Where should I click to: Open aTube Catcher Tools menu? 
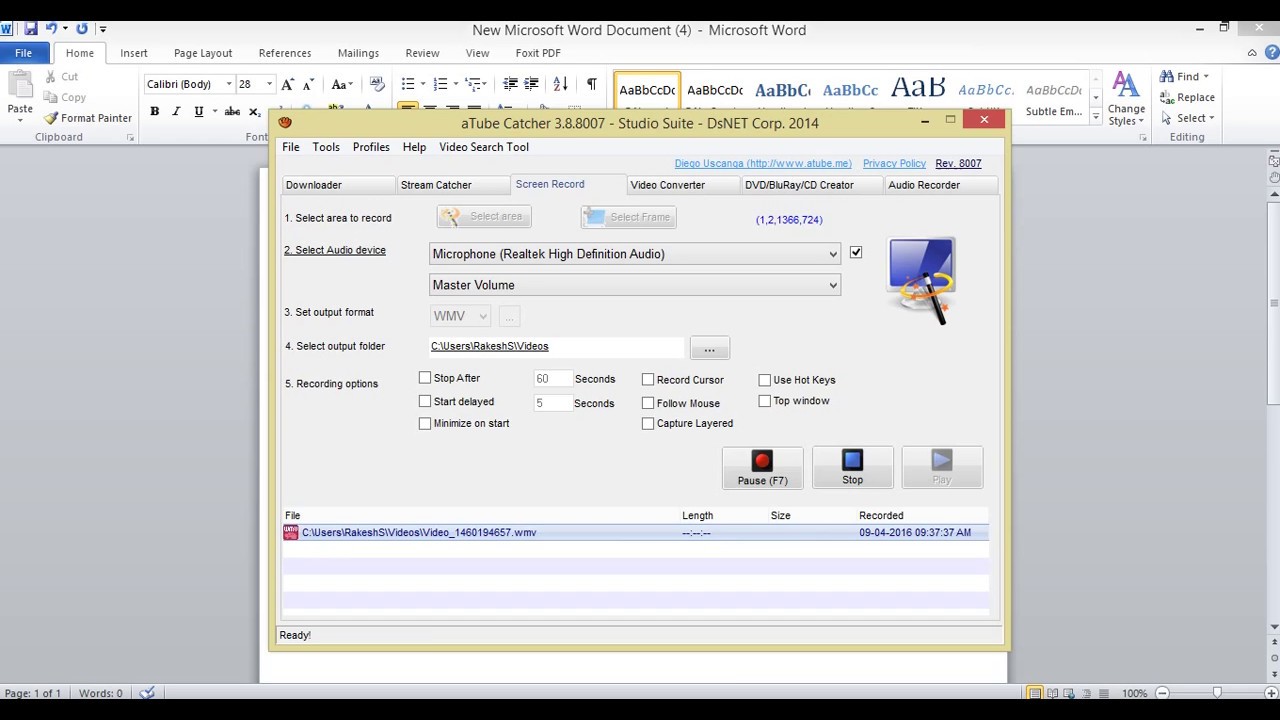pos(326,147)
